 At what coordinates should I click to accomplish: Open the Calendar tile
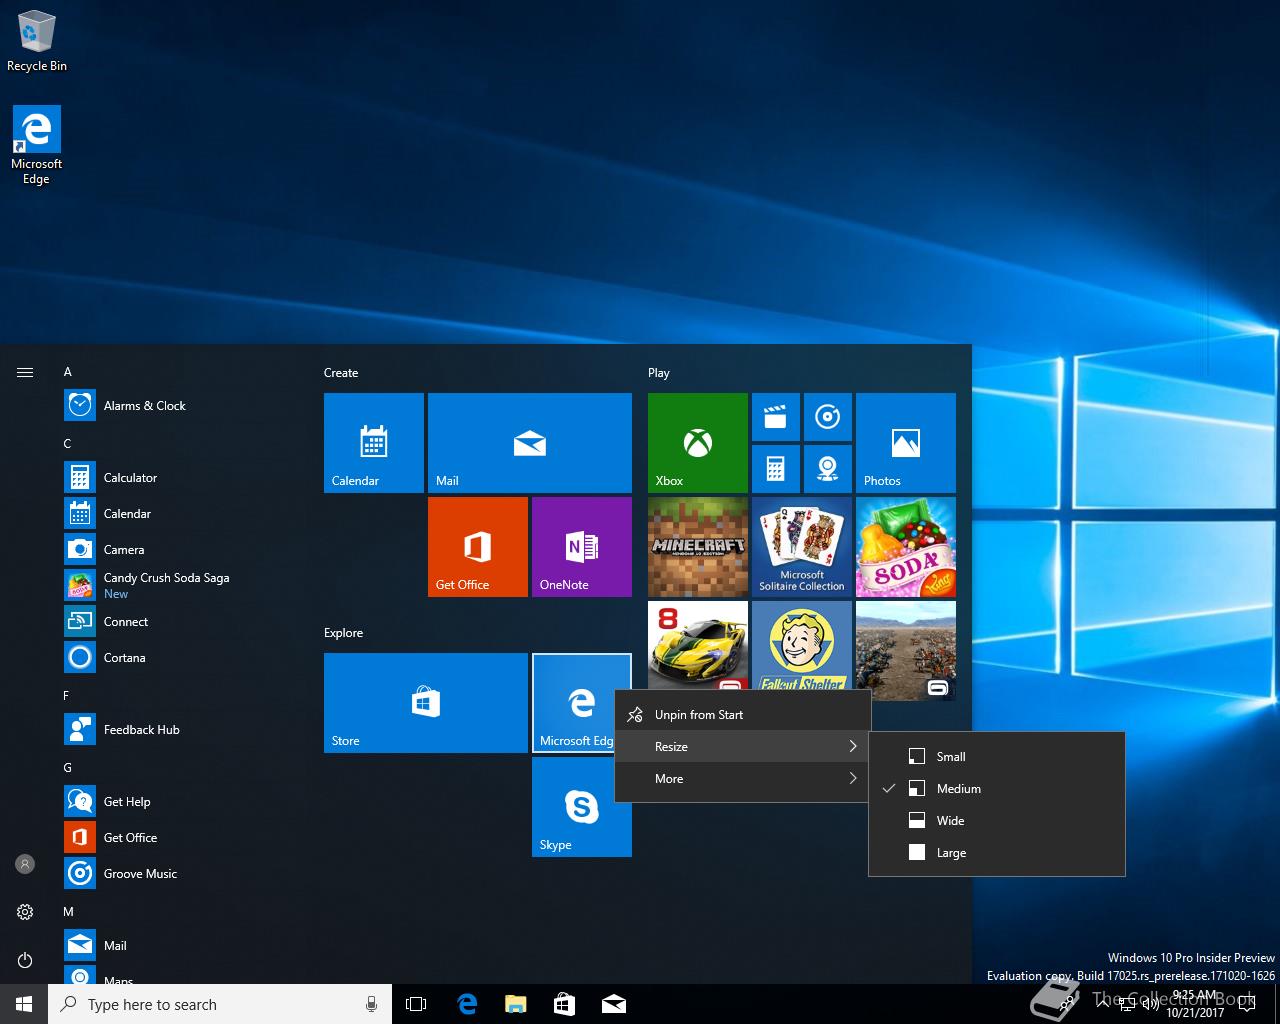(x=374, y=443)
